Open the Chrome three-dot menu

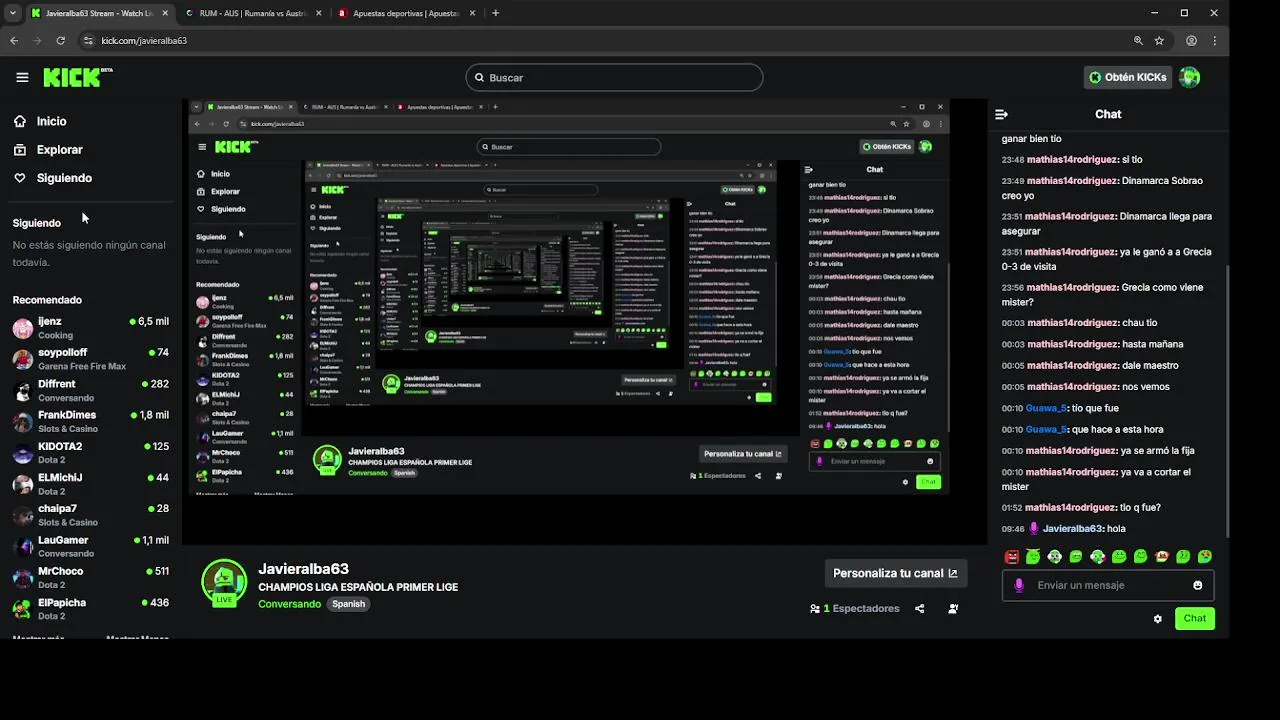click(x=1215, y=41)
